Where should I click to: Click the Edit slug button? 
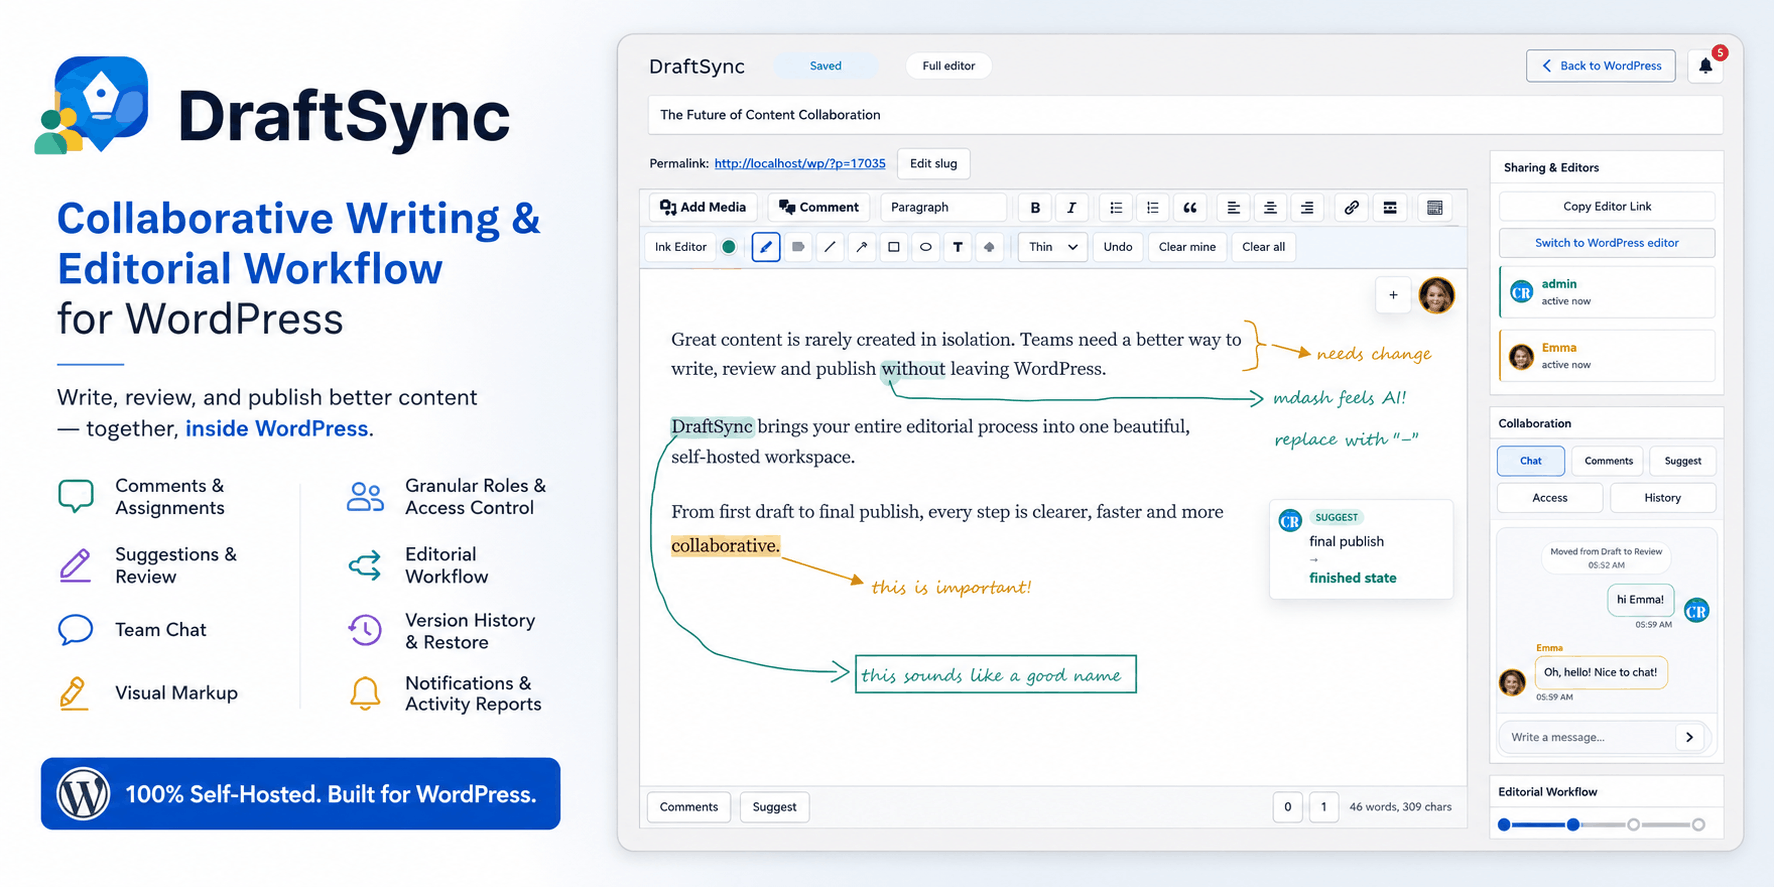tap(934, 164)
